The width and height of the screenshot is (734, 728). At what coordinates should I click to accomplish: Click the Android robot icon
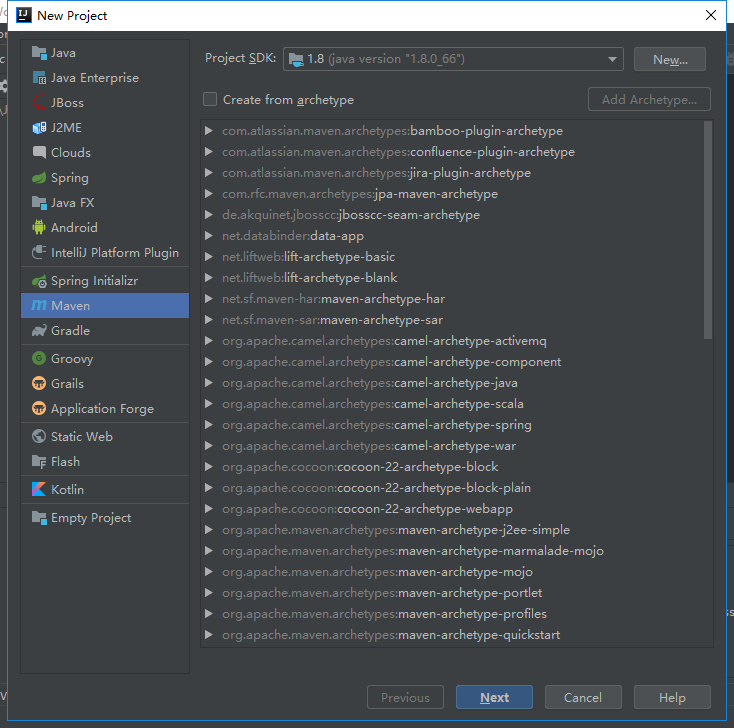click(39, 228)
